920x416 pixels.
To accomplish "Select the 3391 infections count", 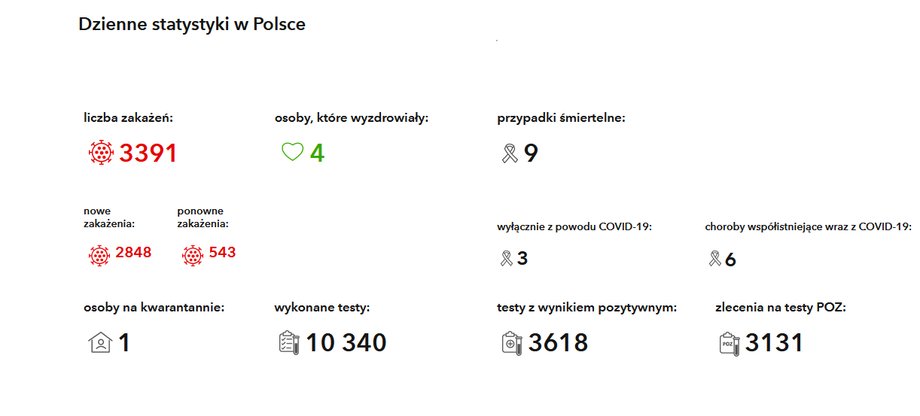I will (148, 153).
